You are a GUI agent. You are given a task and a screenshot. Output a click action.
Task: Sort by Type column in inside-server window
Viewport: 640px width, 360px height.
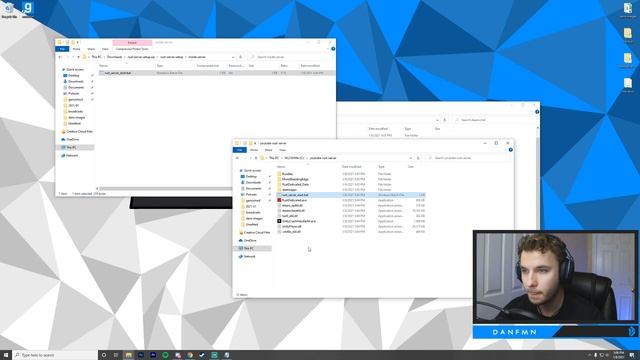[160, 66]
